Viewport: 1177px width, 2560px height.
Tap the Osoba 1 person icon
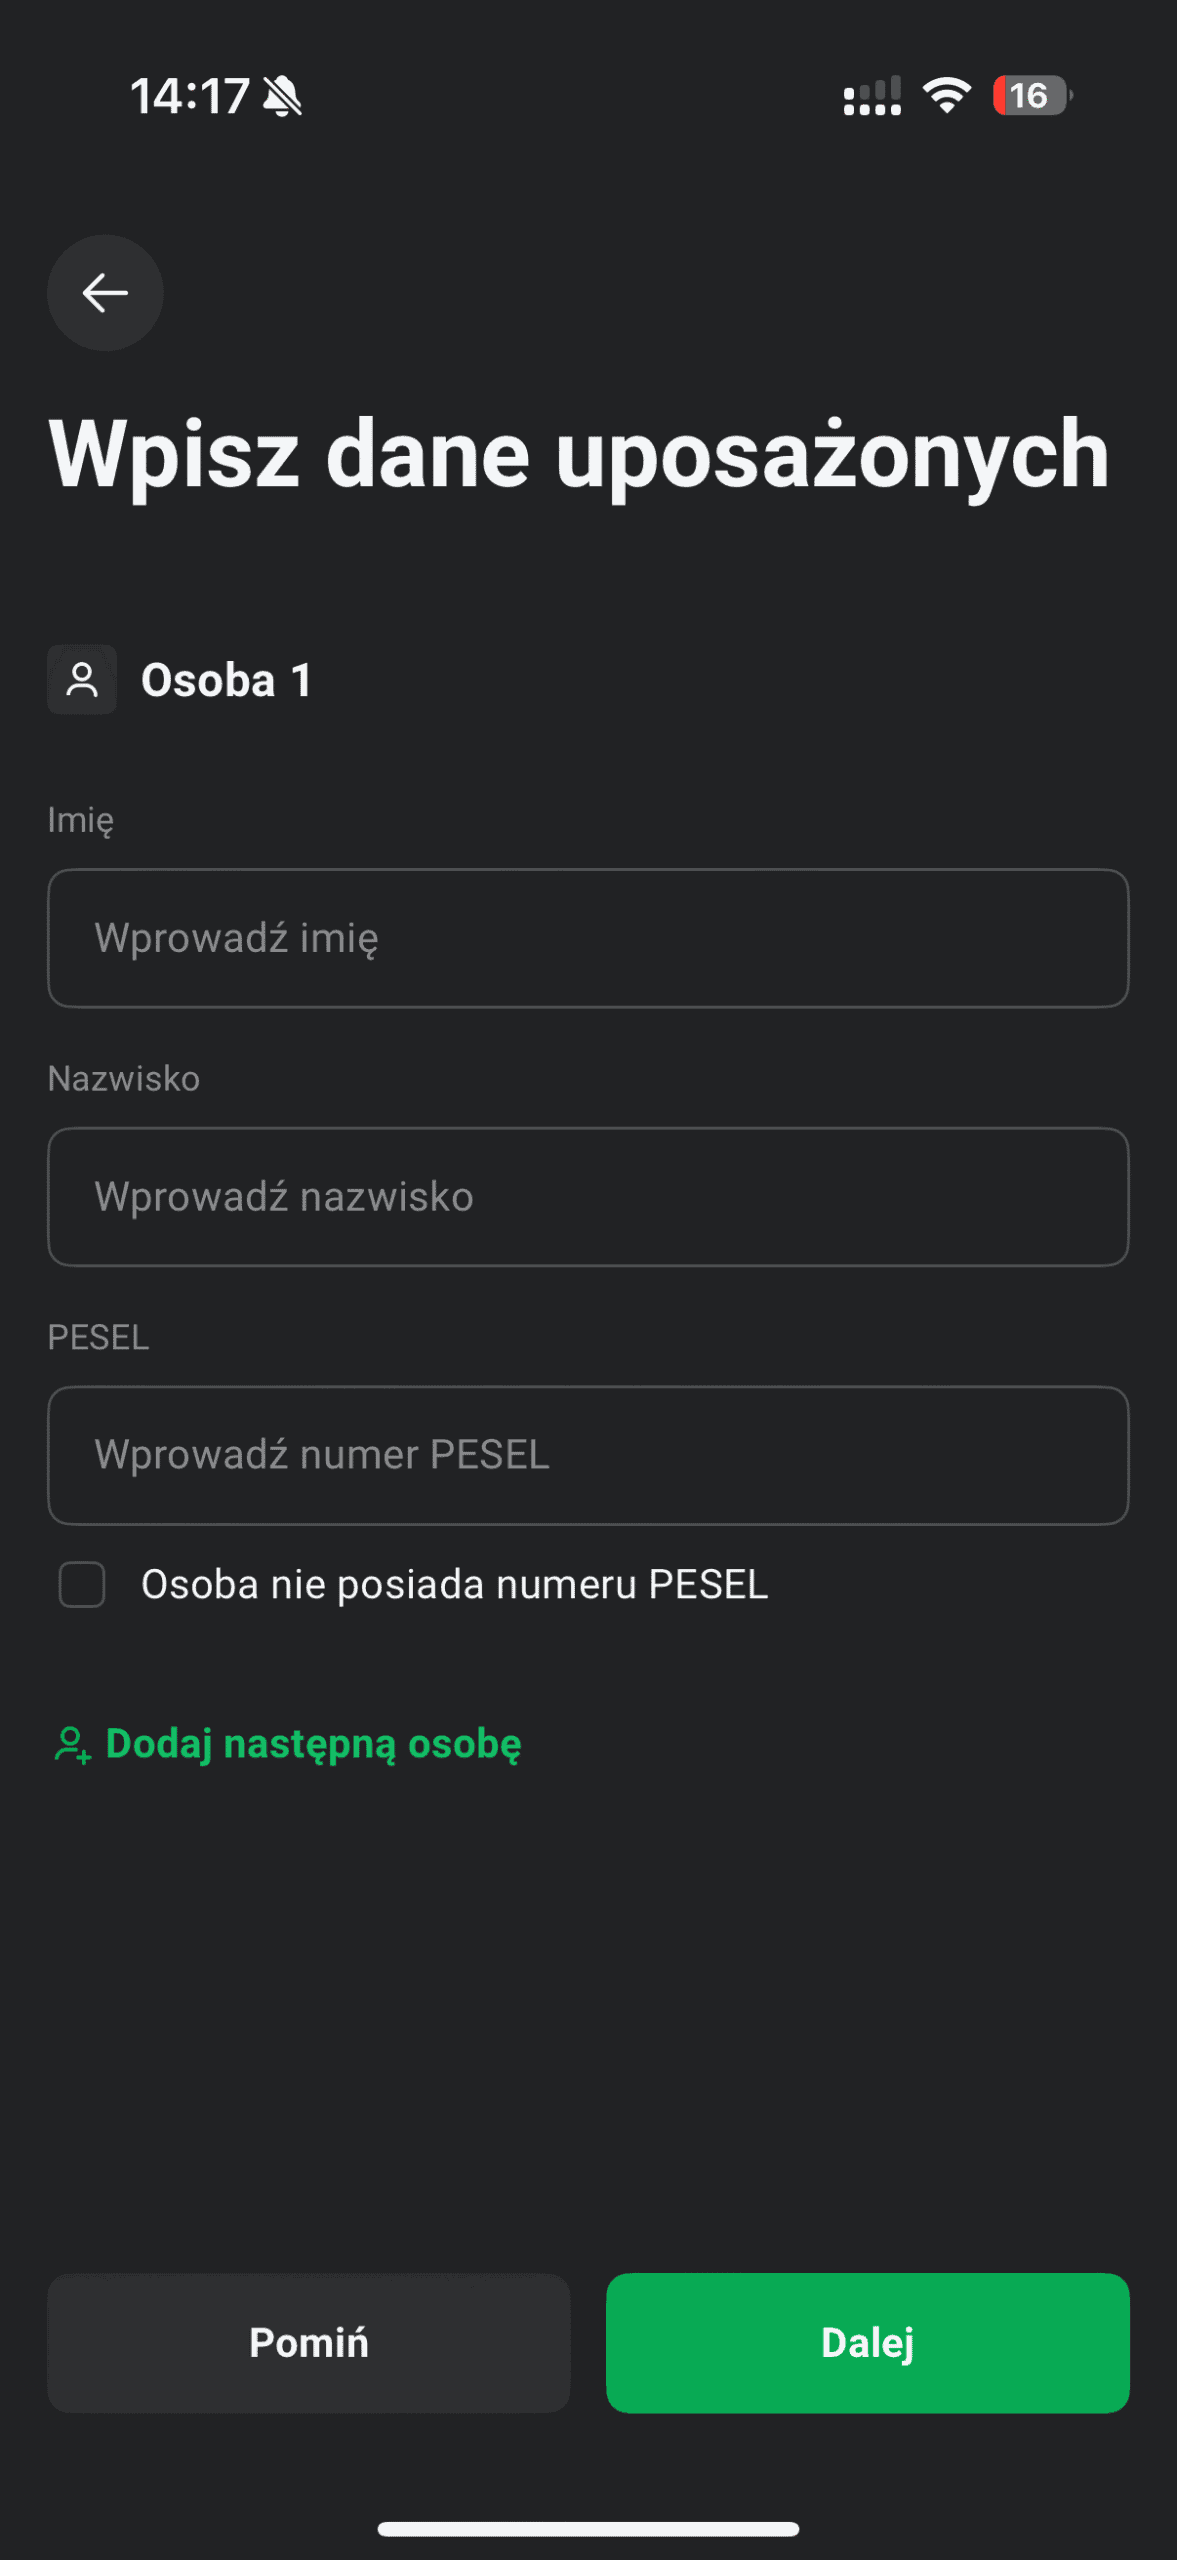point(82,680)
